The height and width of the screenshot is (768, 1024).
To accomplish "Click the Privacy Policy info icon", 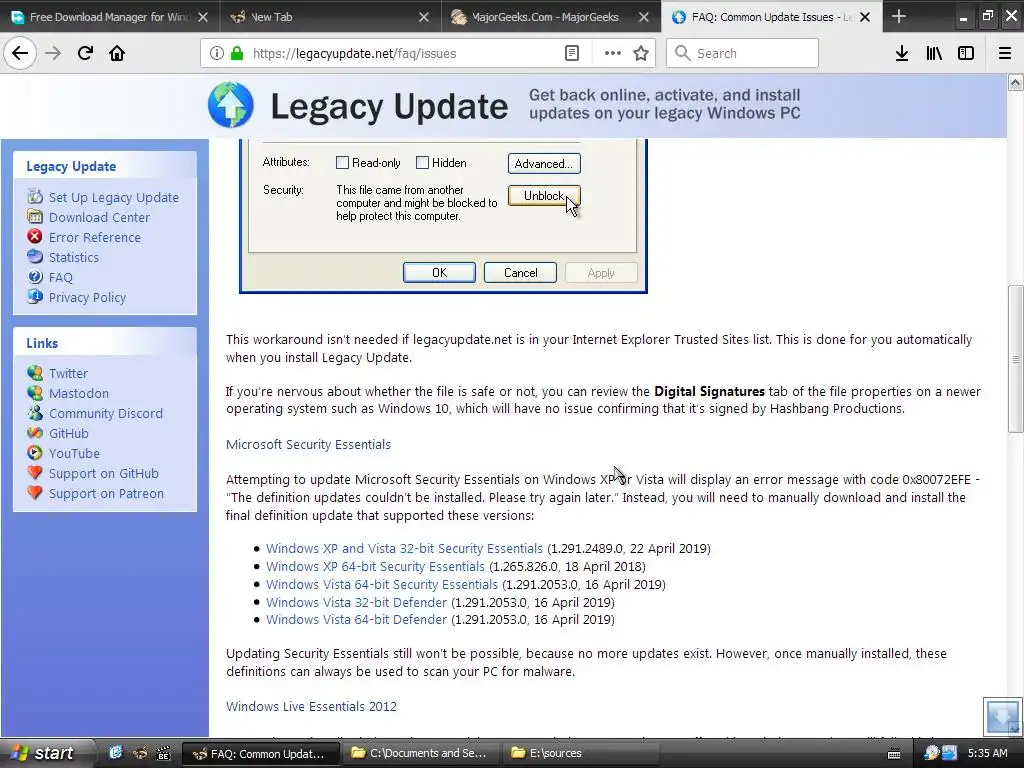I will point(35,296).
